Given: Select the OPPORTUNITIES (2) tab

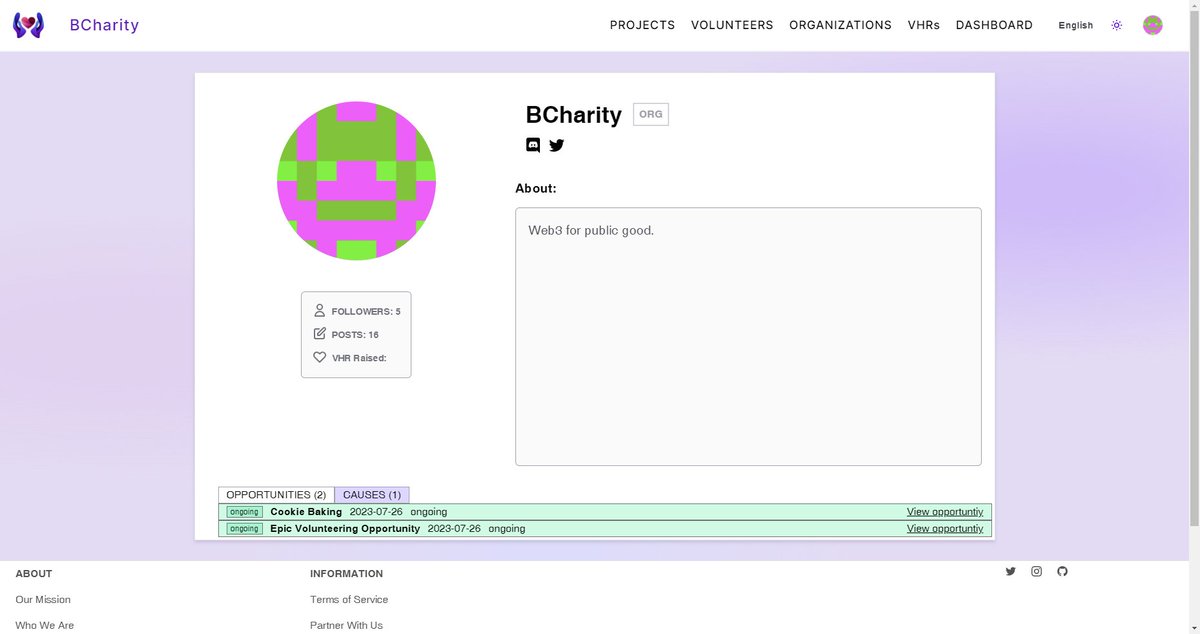Looking at the screenshot, I should pyautogui.click(x=276, y=495).
